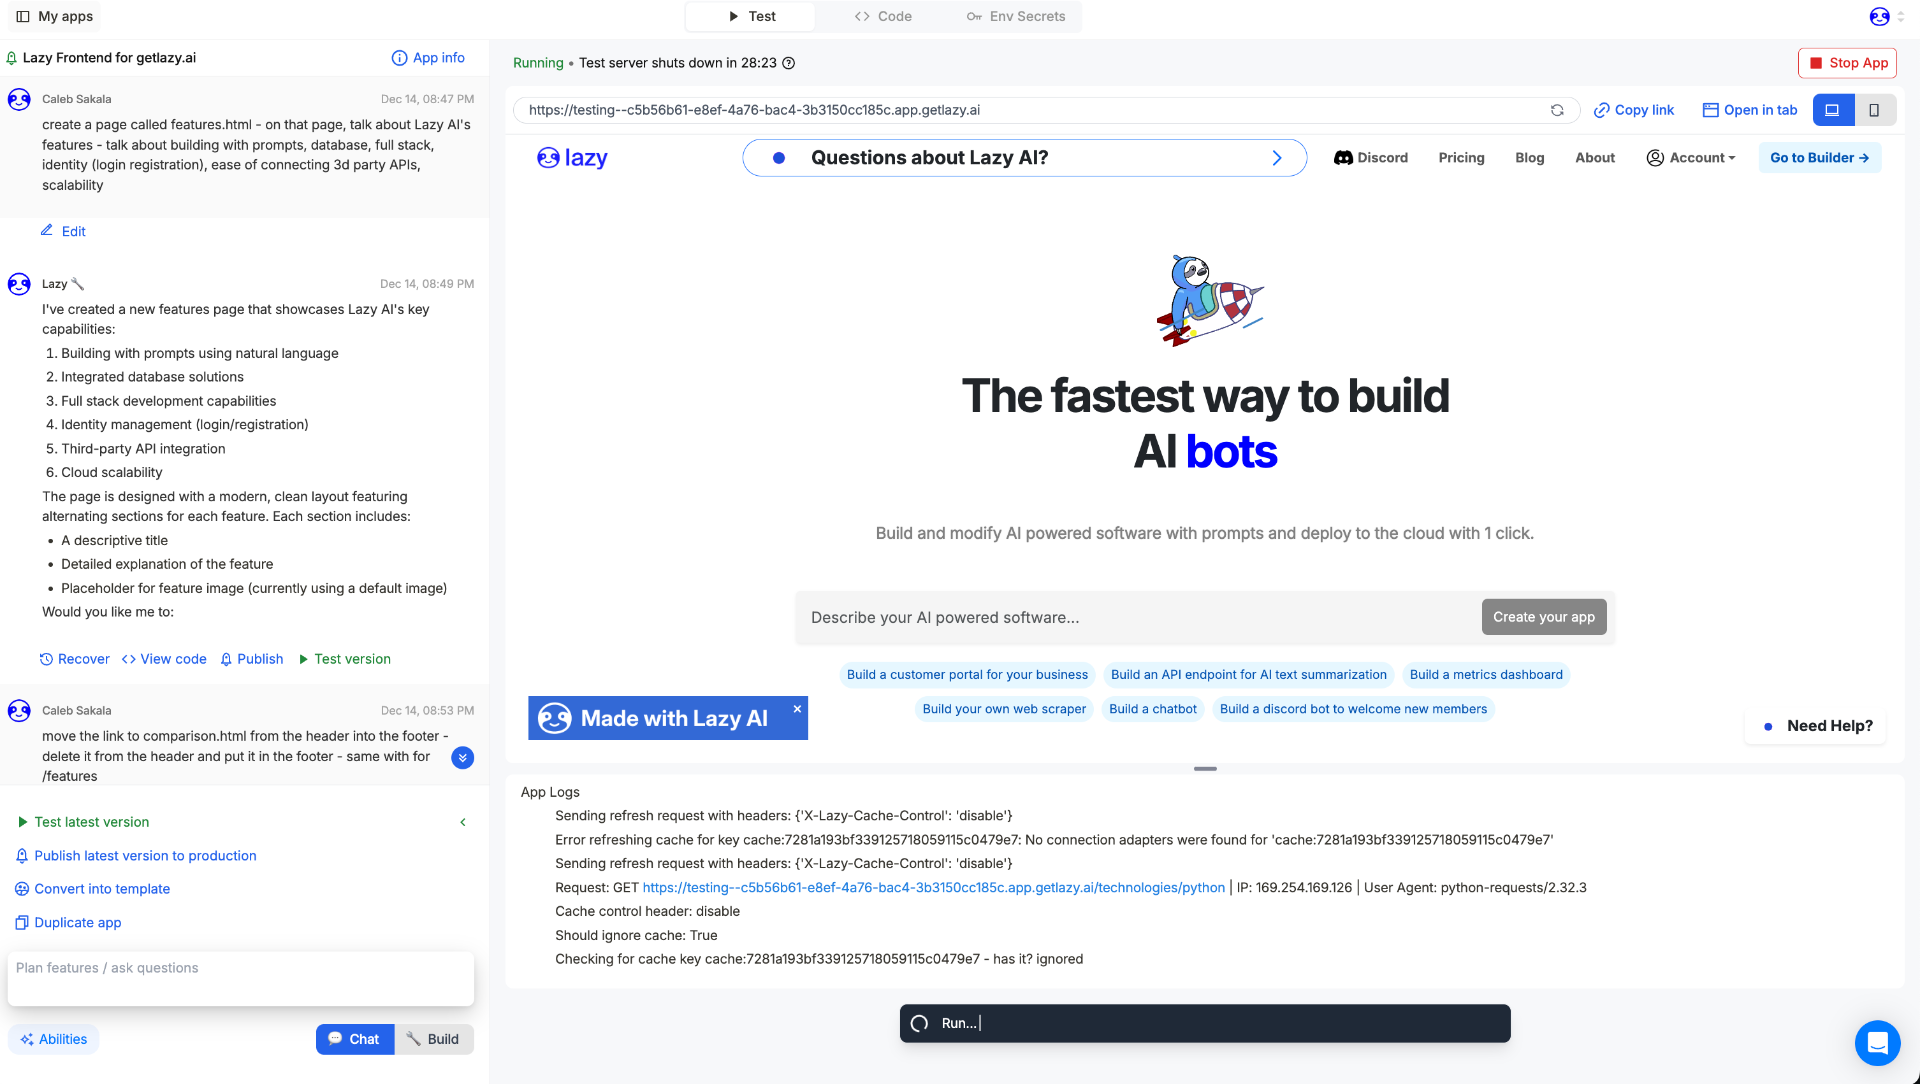Viewport: 1920px width, 1084px height.
Task: Click the Account dropdown in navigation
Action: (x=1691, y=157)
